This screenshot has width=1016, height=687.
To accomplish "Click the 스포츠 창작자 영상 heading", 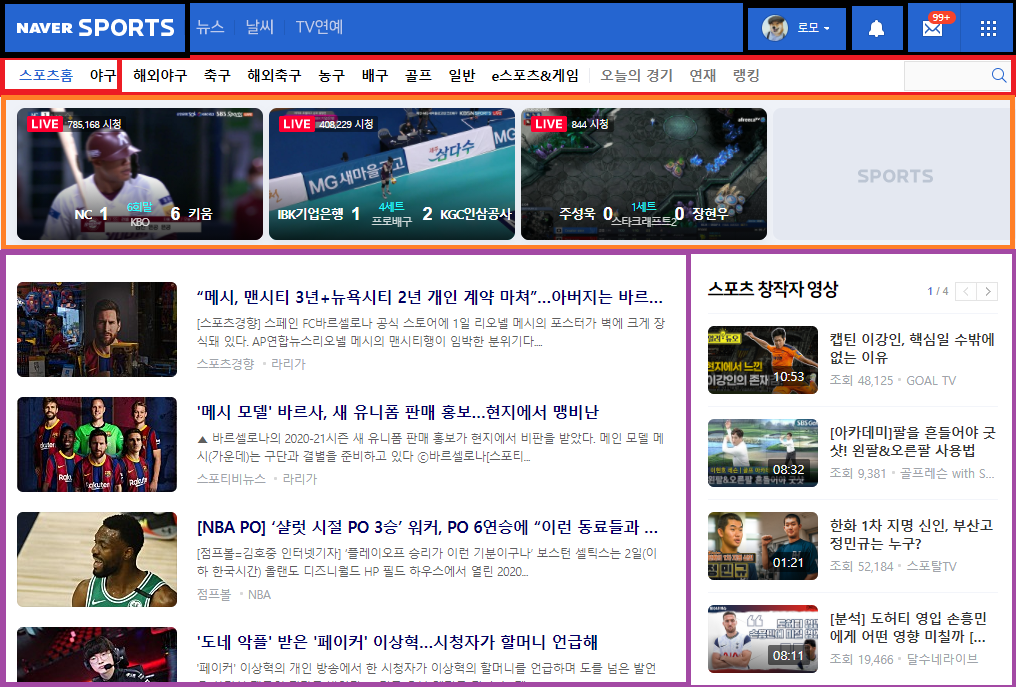I will point(773,289).
